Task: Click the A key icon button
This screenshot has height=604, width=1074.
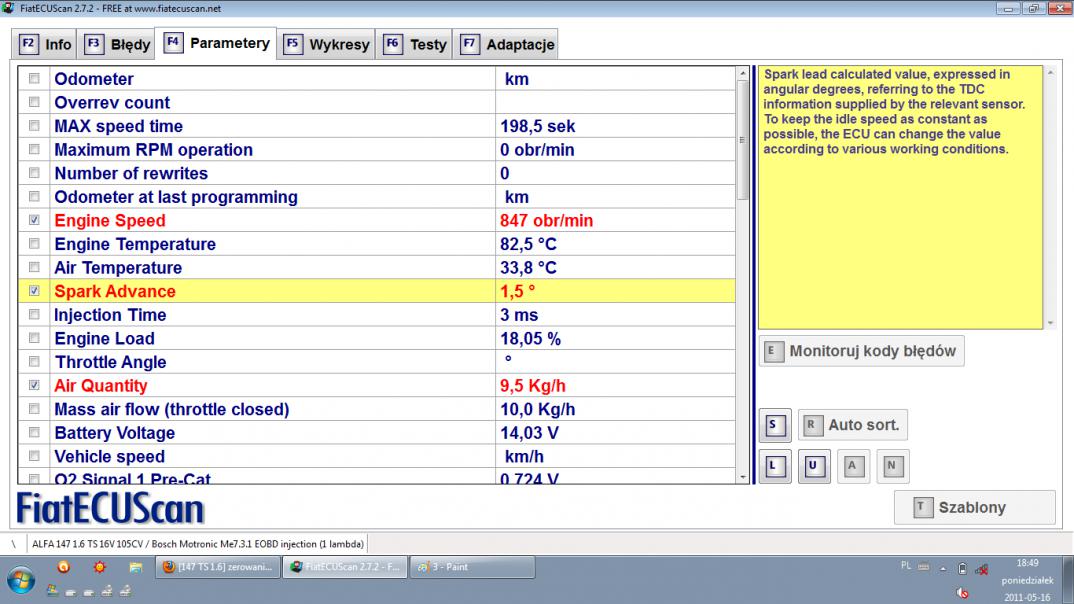Action: [x=853, y=466]
